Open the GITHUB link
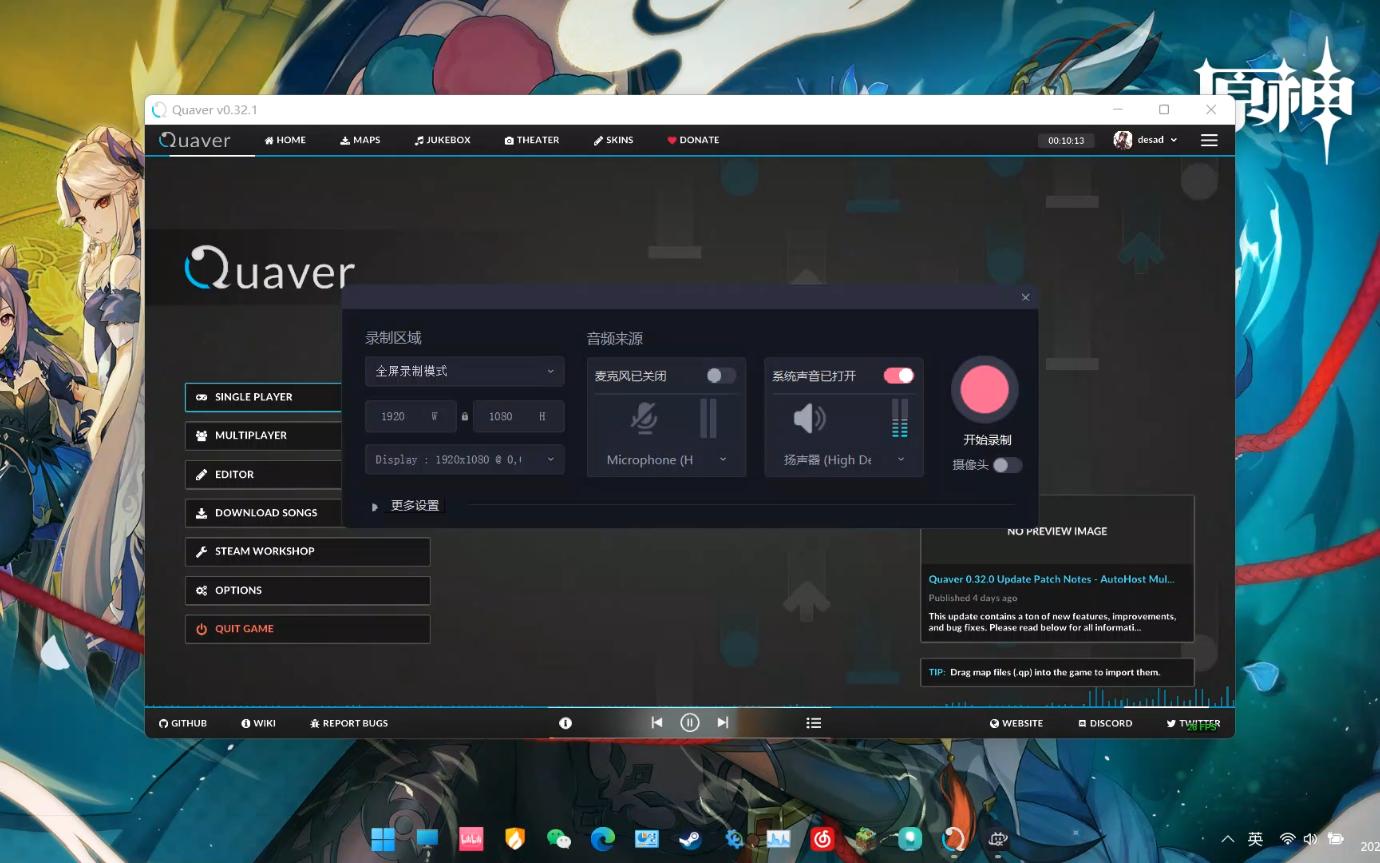Viewport: 1380px width, 863px height. coord(183,723)
